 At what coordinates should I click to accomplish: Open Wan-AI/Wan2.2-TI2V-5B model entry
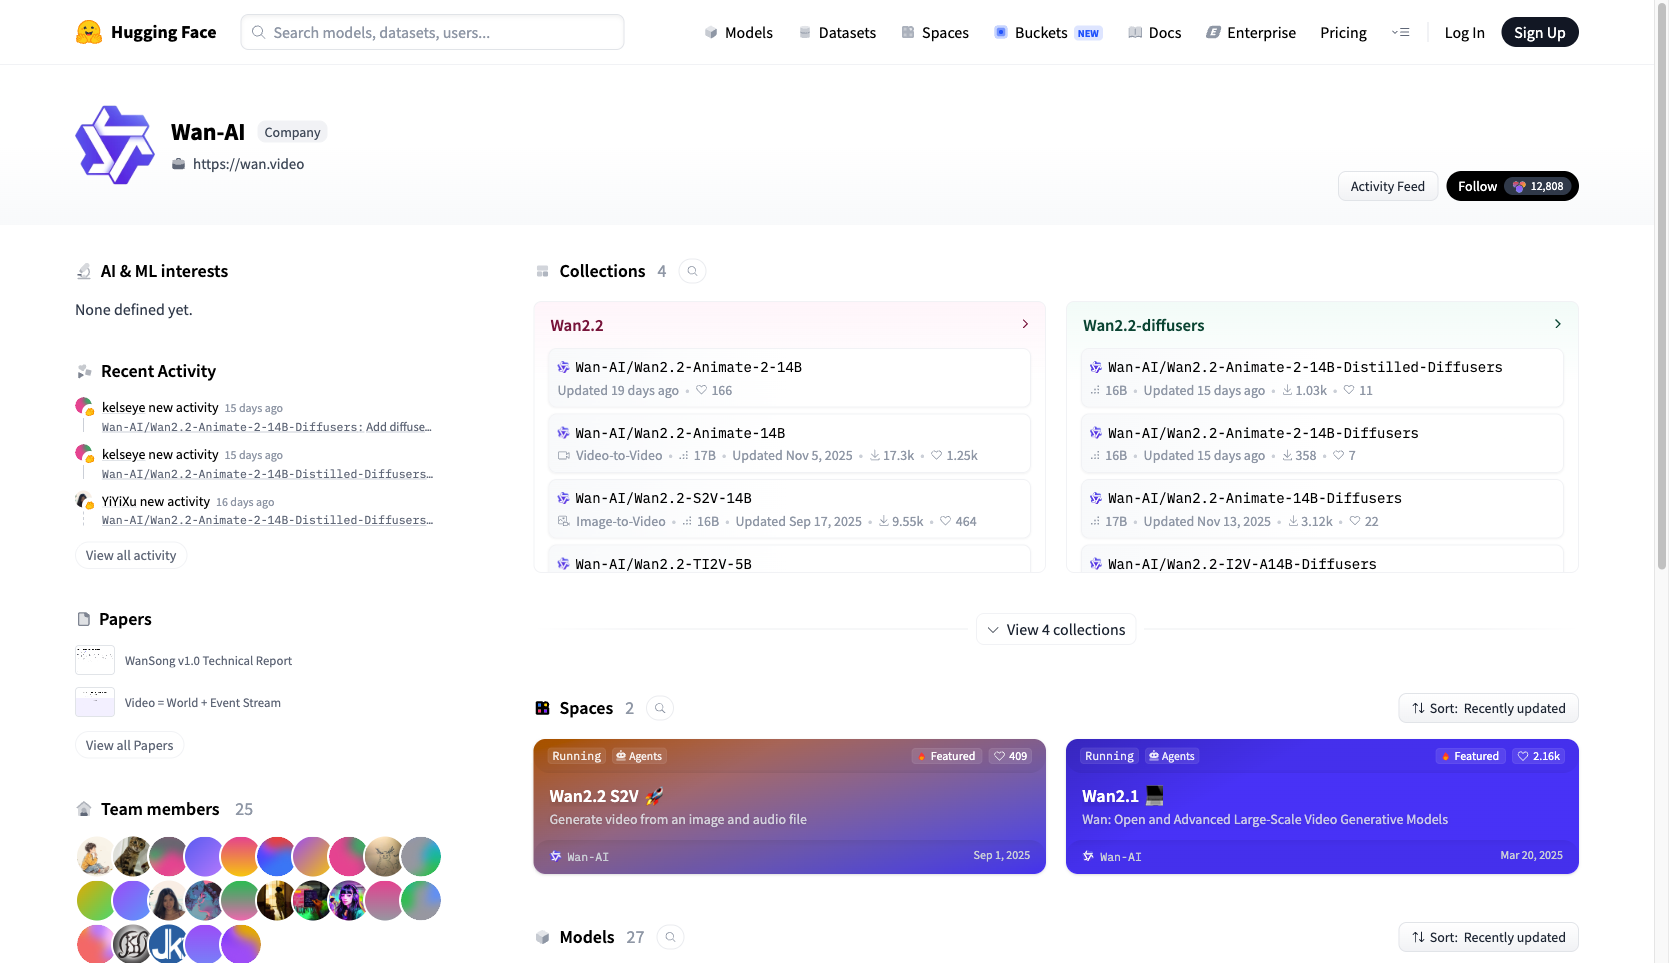[x=789, y=559]
